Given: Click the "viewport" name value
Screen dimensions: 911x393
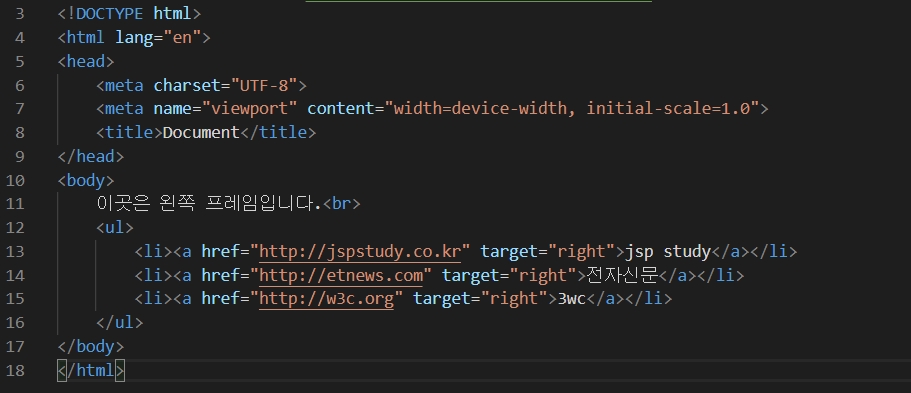Looking at the screenshot, I should point(249,109).
